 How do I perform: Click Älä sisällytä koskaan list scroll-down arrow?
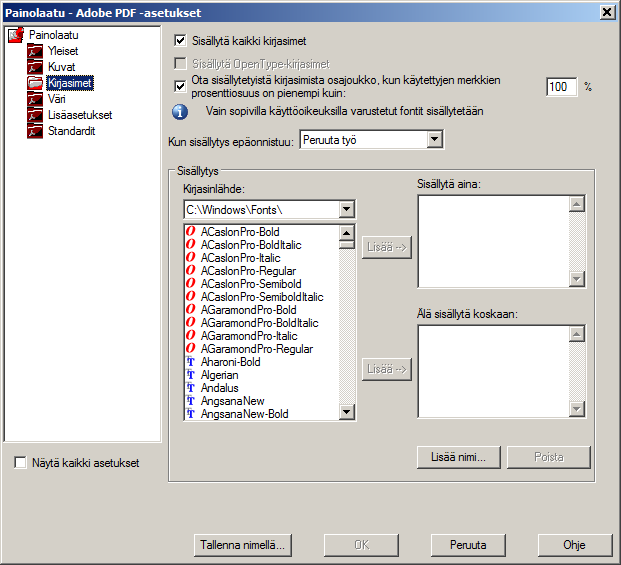tap(577, 409)
